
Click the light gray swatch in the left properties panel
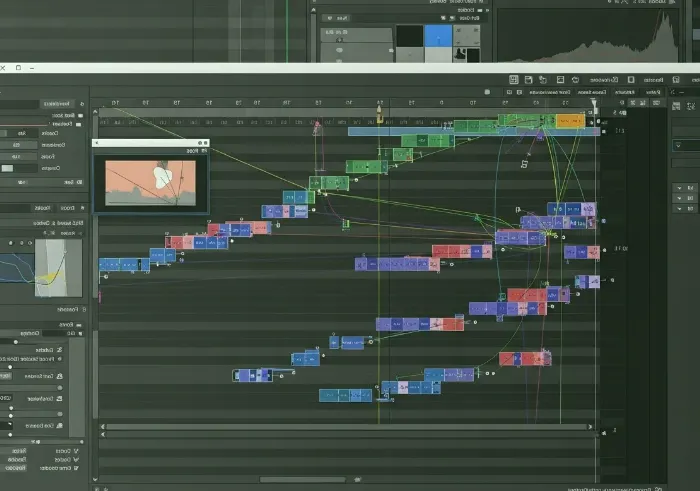(7, 168)
